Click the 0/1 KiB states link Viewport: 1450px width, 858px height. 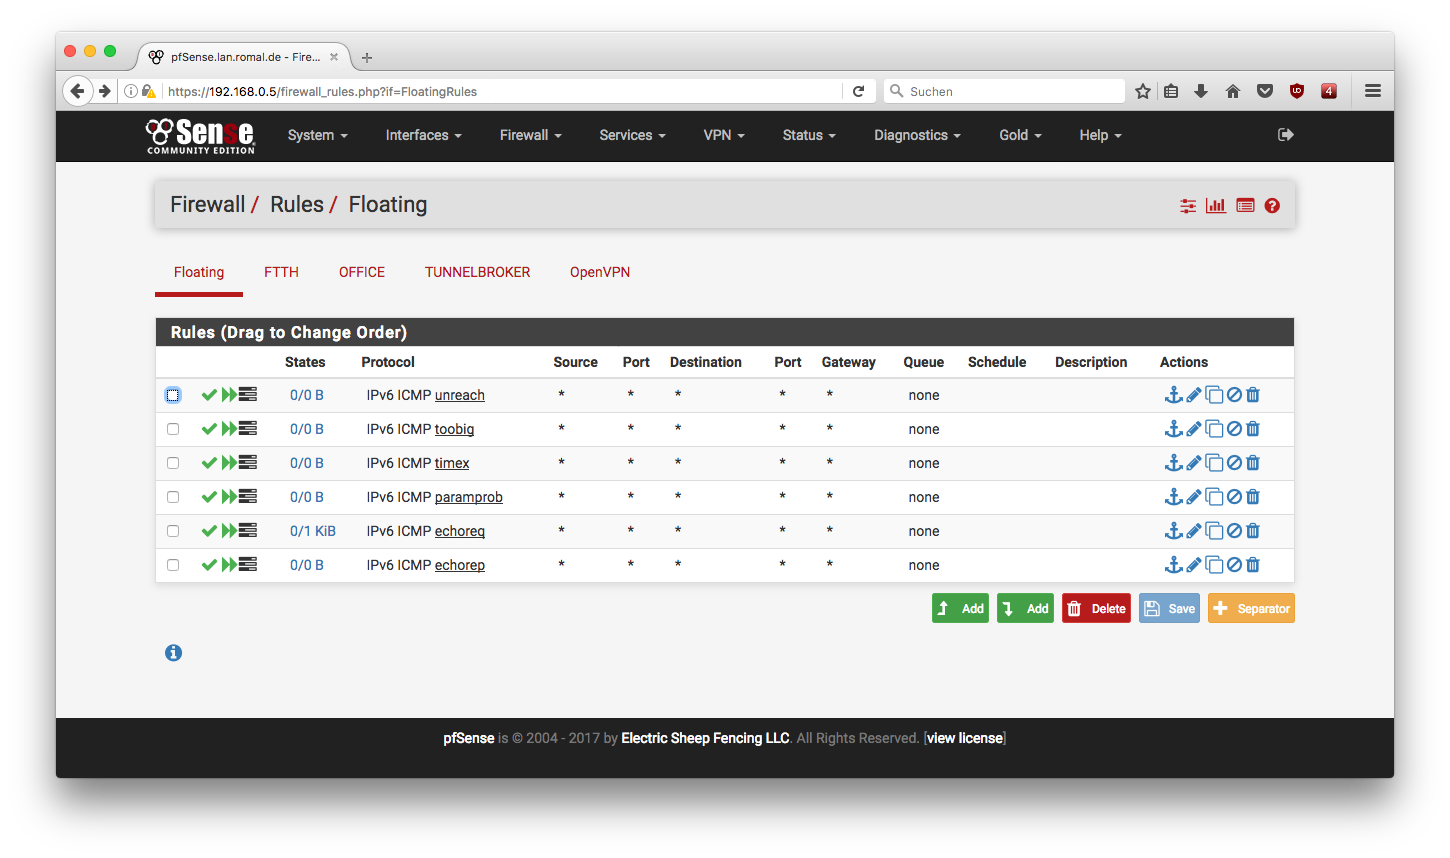coord(313,531)
